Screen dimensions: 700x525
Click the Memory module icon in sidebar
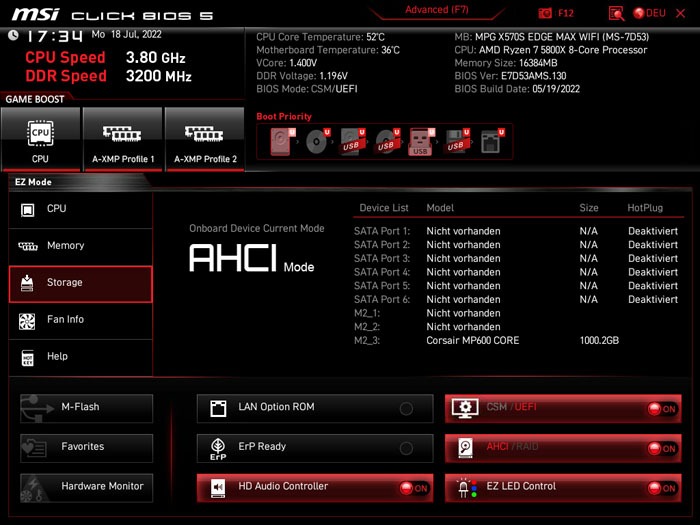(x=28, y=246)
